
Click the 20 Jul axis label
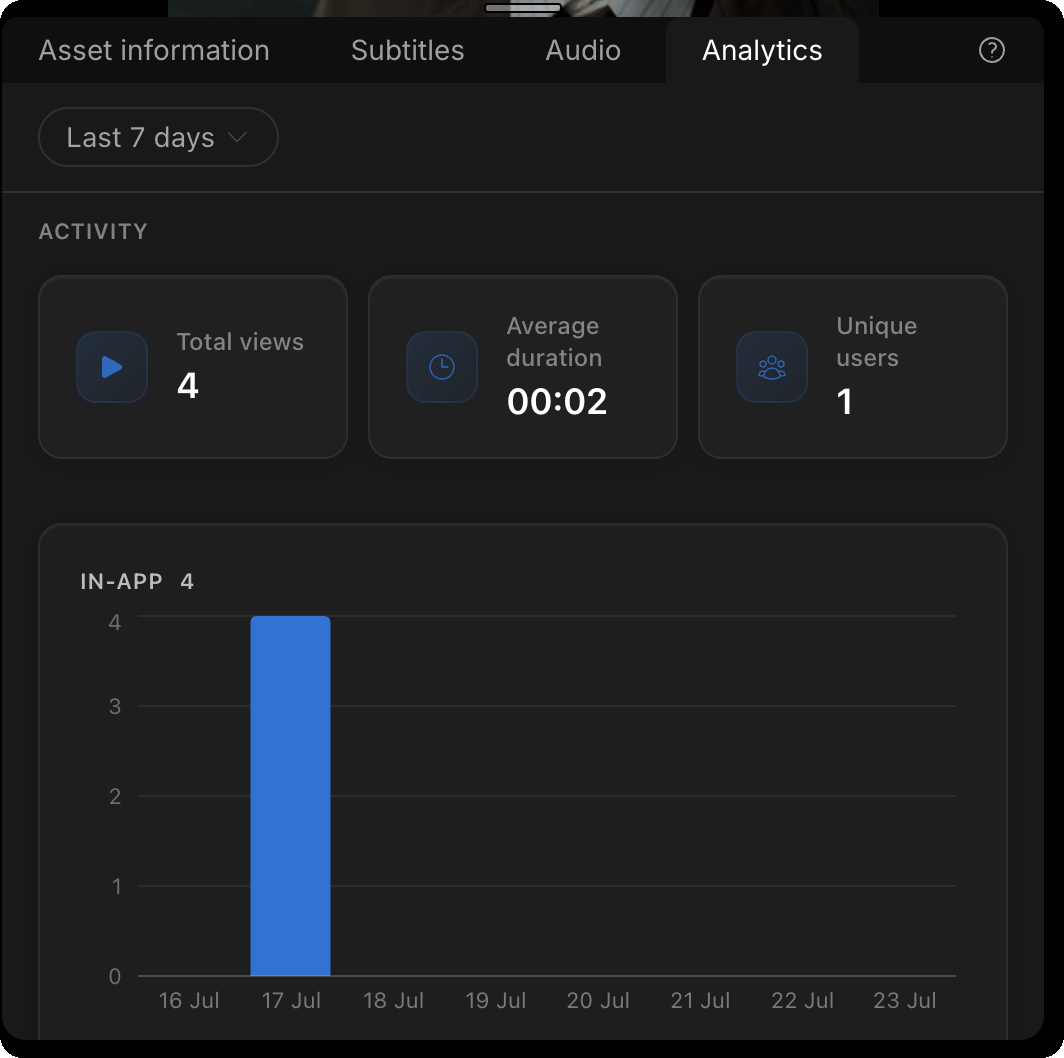(x=598, y=1000)
